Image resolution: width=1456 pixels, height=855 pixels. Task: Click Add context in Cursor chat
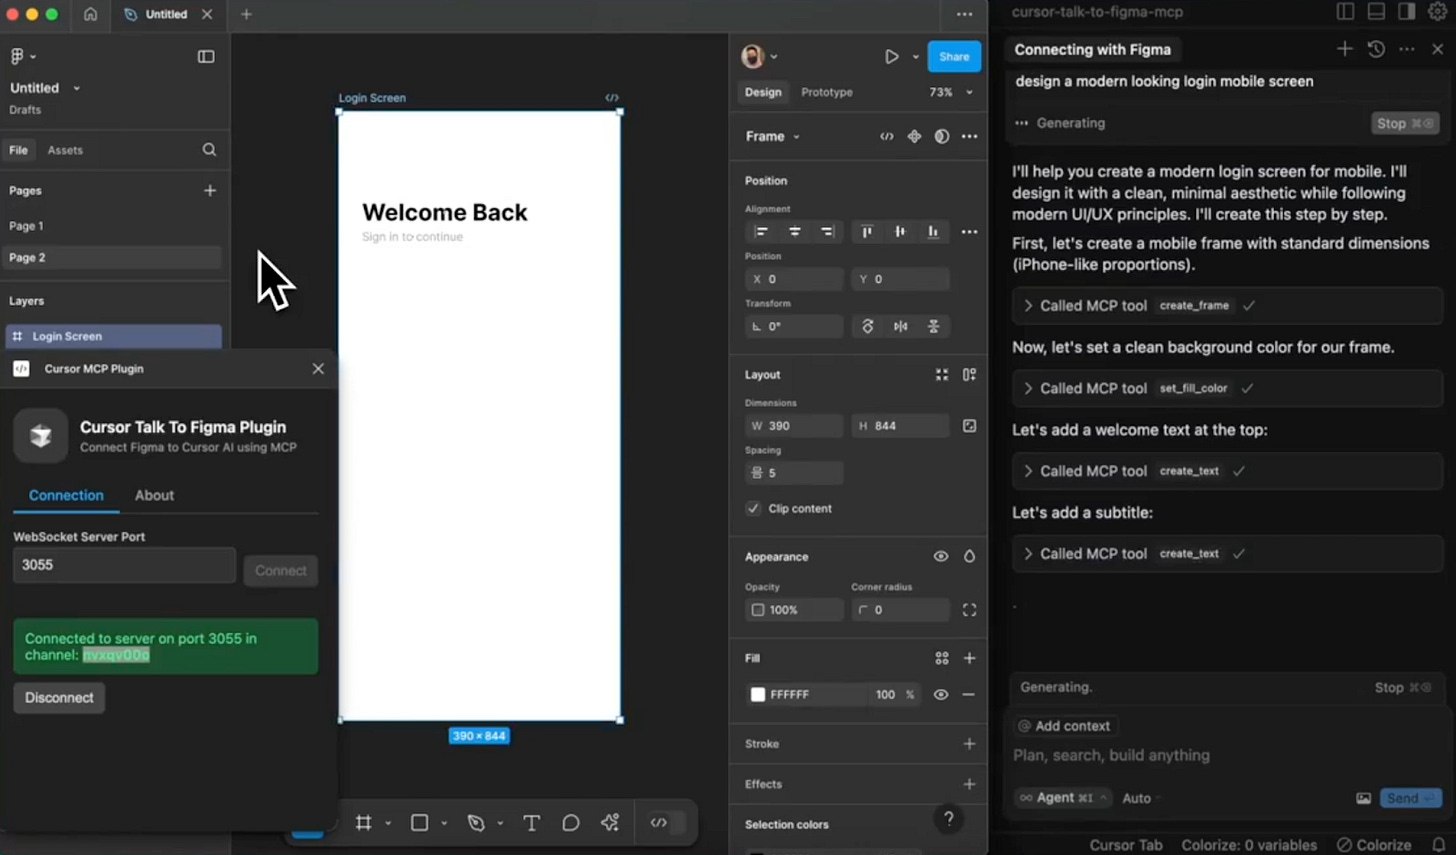pyautogui.click(x=1064, y=726)
